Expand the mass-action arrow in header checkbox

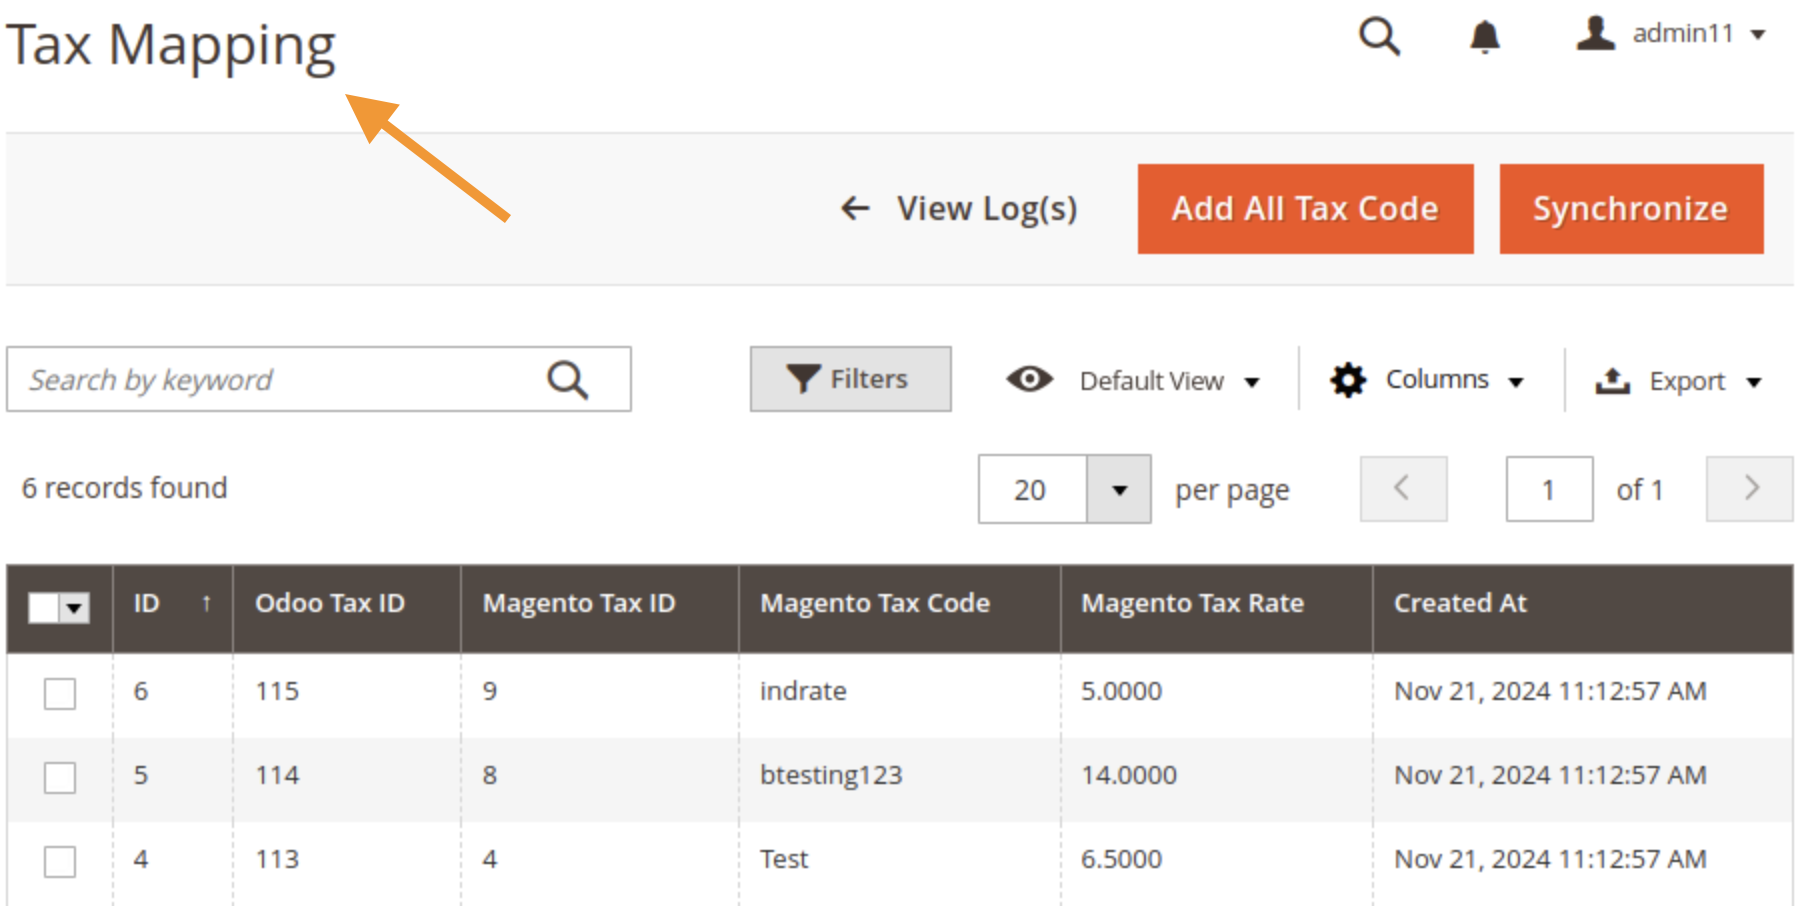click(74, 607)
